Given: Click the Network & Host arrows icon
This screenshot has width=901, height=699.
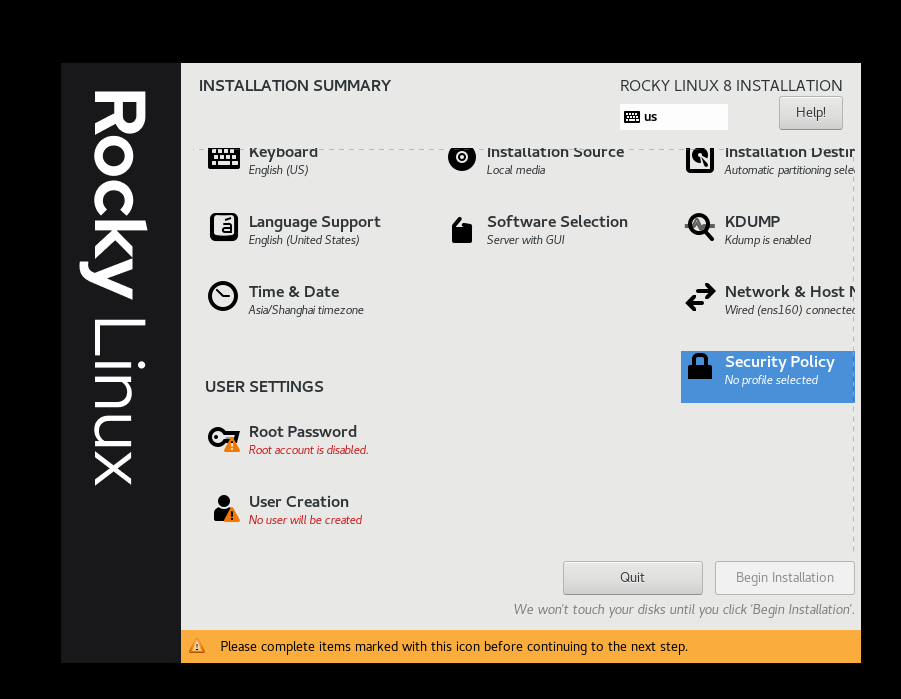Looking at the screenshot, I should click(700, 297).
